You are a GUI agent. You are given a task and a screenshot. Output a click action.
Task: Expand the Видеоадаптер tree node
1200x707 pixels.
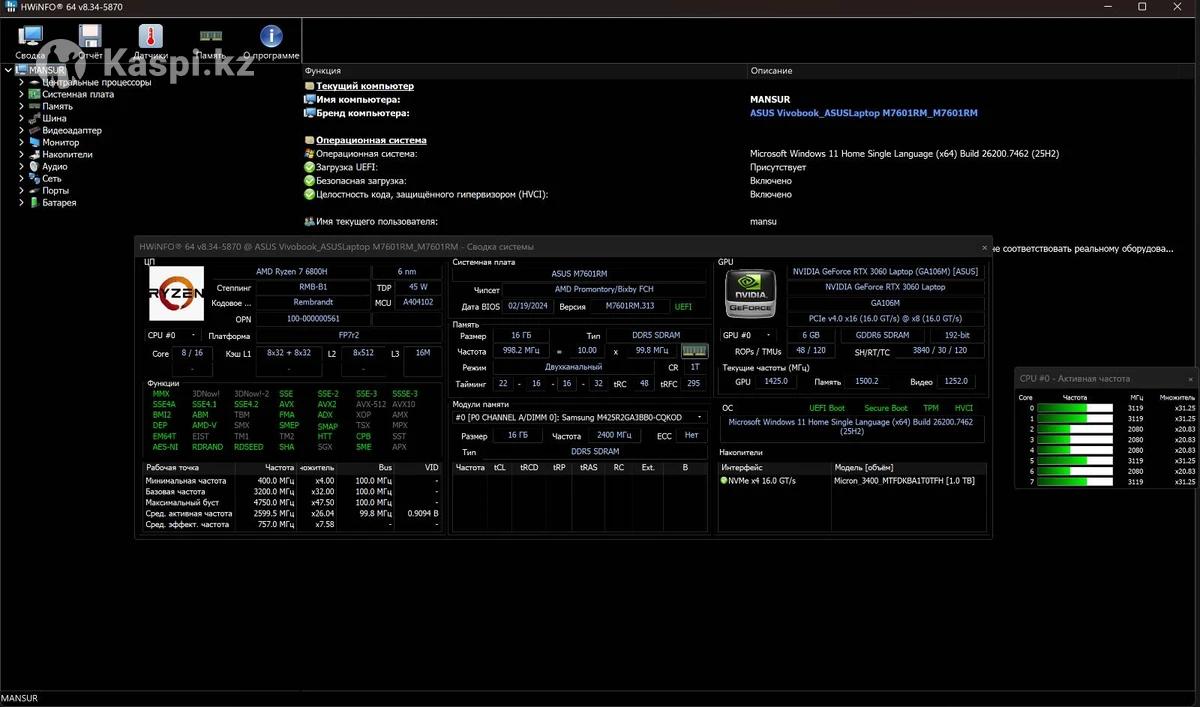[21, 130]
